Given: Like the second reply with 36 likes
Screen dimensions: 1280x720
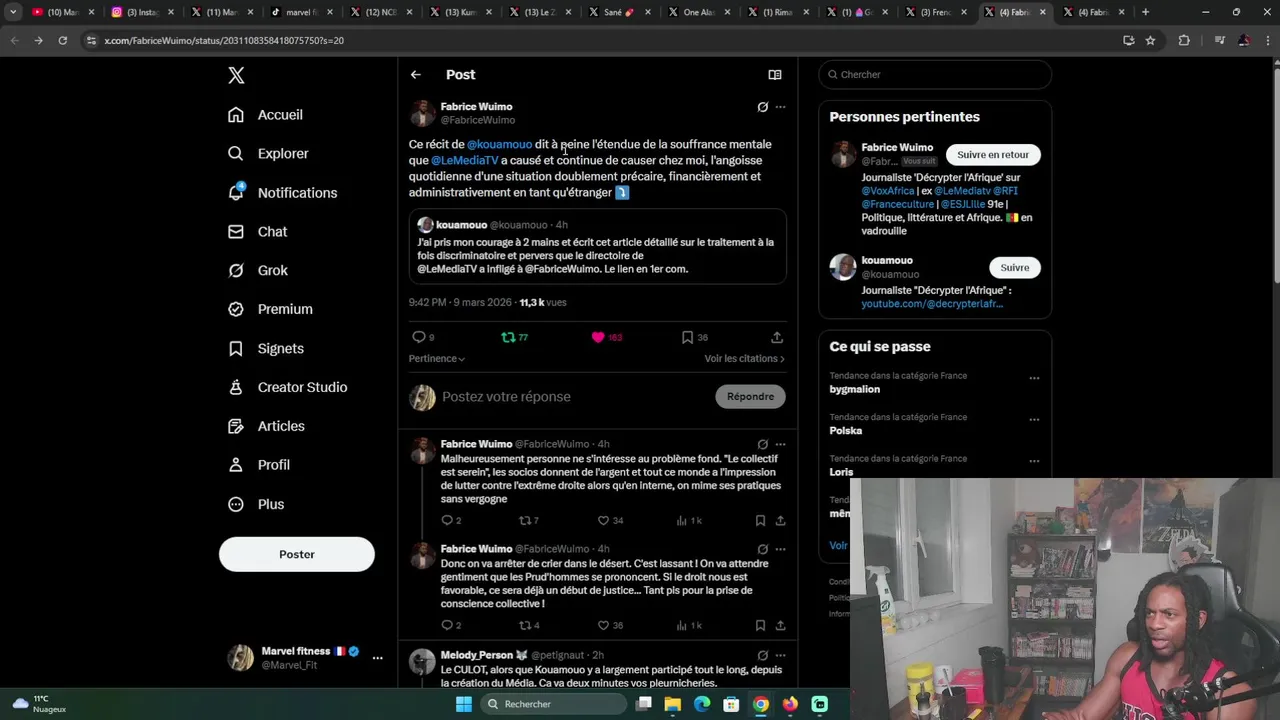Looking at the screenshot, I should (610, 626).
